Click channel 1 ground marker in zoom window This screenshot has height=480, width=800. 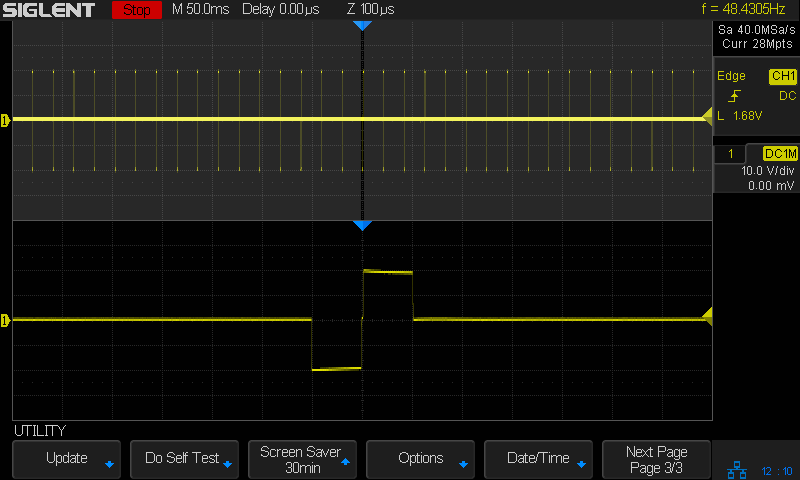pos(5,320)
